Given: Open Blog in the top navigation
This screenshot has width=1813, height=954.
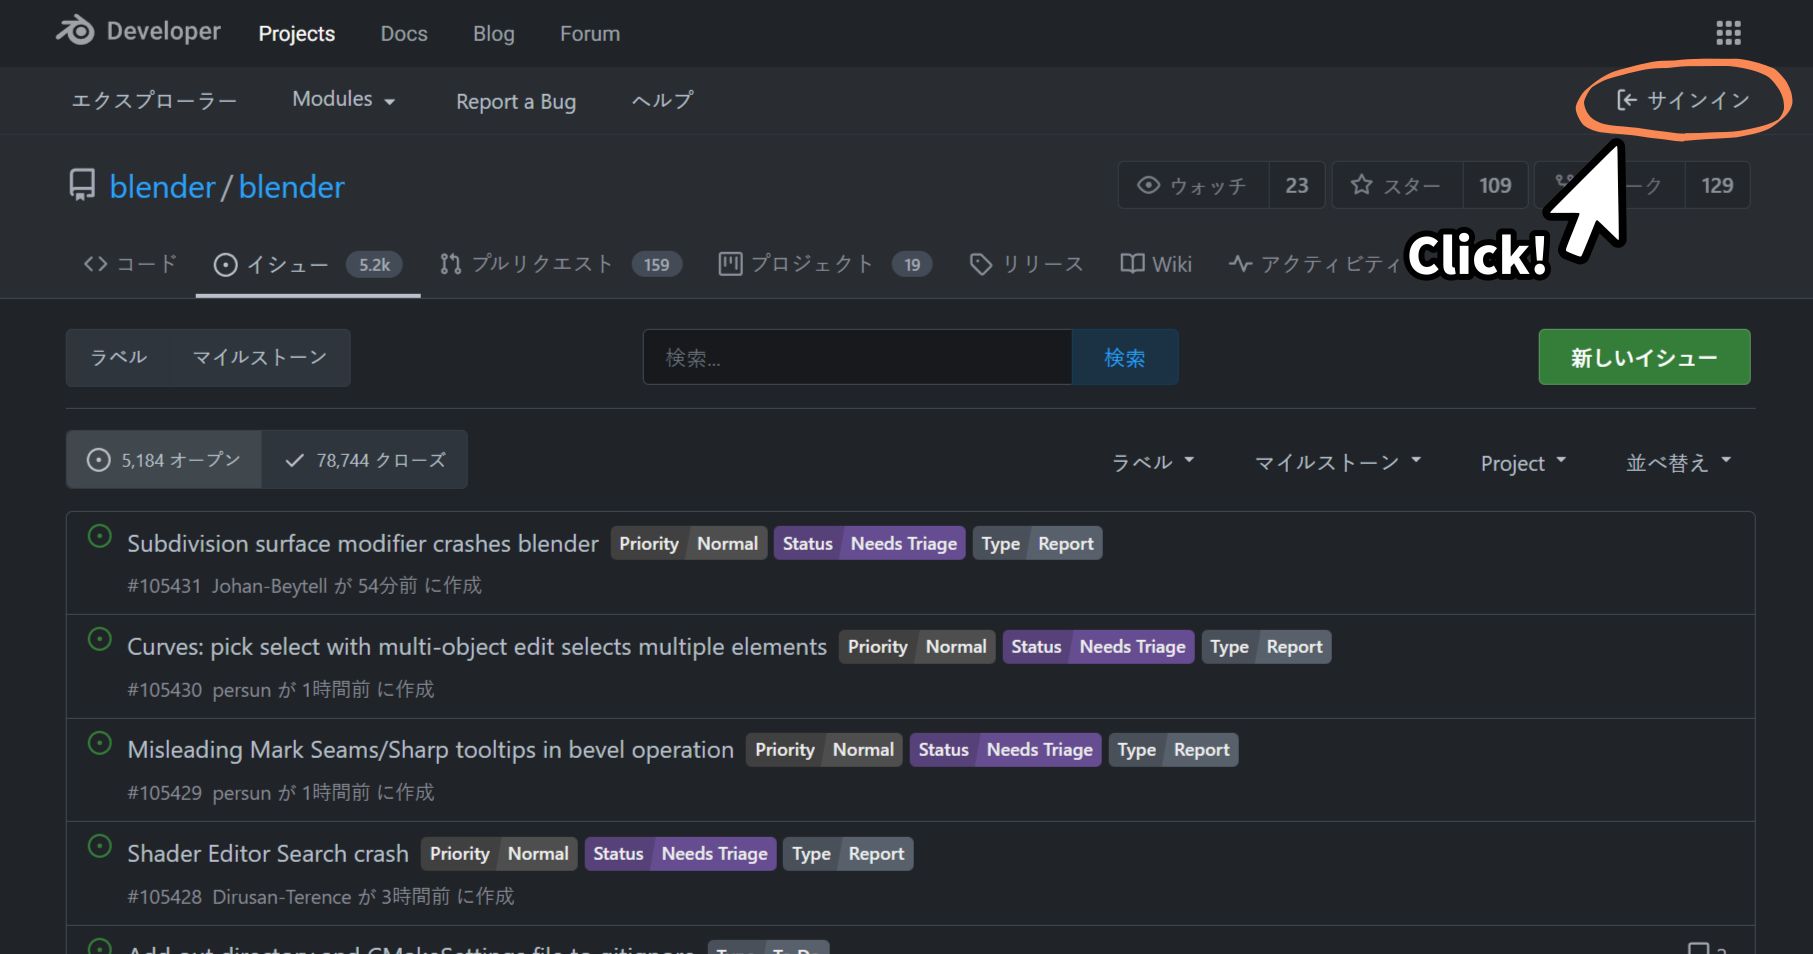Looking at the screenshot, I should 494,33.
